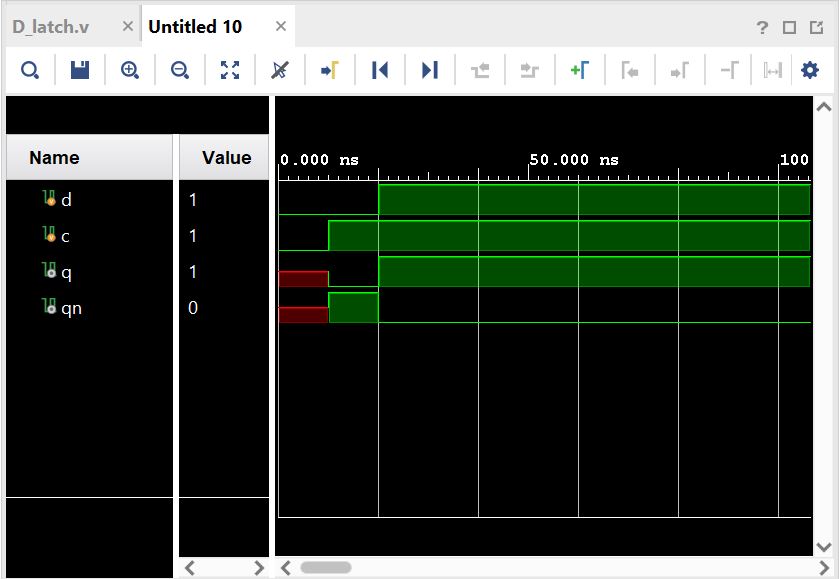
Task: Select signal d in Name column
Action: 66,200
